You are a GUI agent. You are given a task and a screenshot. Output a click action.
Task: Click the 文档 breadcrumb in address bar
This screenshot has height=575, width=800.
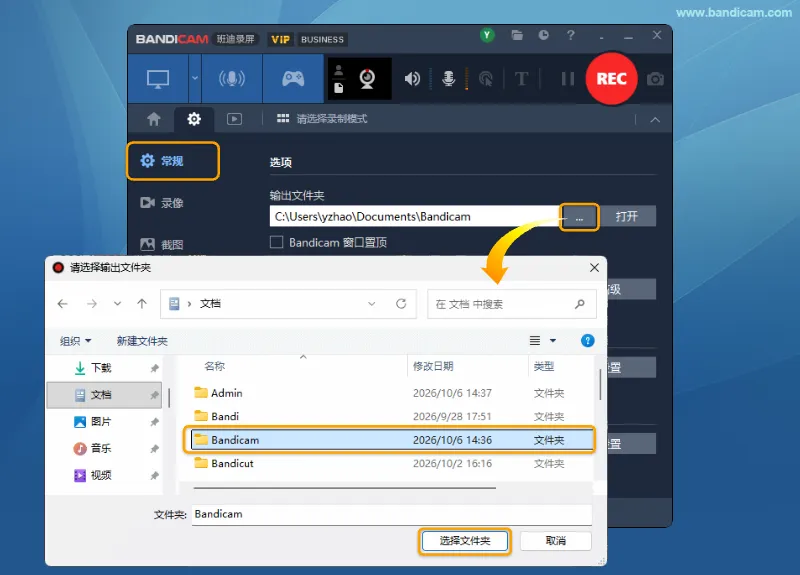tap(210, 304)
